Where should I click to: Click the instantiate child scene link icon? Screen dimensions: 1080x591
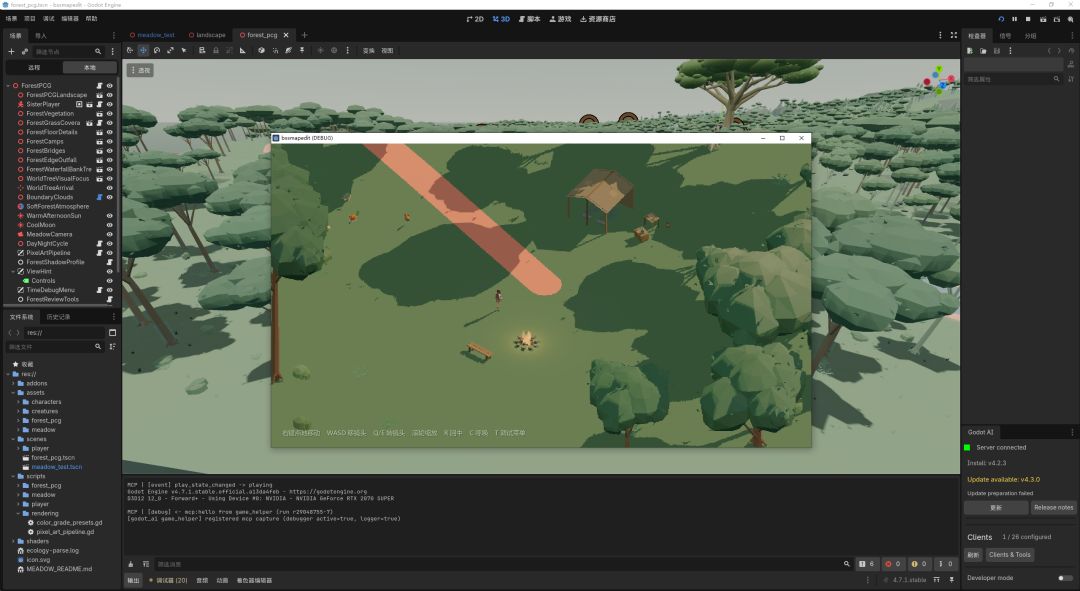coord(25,52)
